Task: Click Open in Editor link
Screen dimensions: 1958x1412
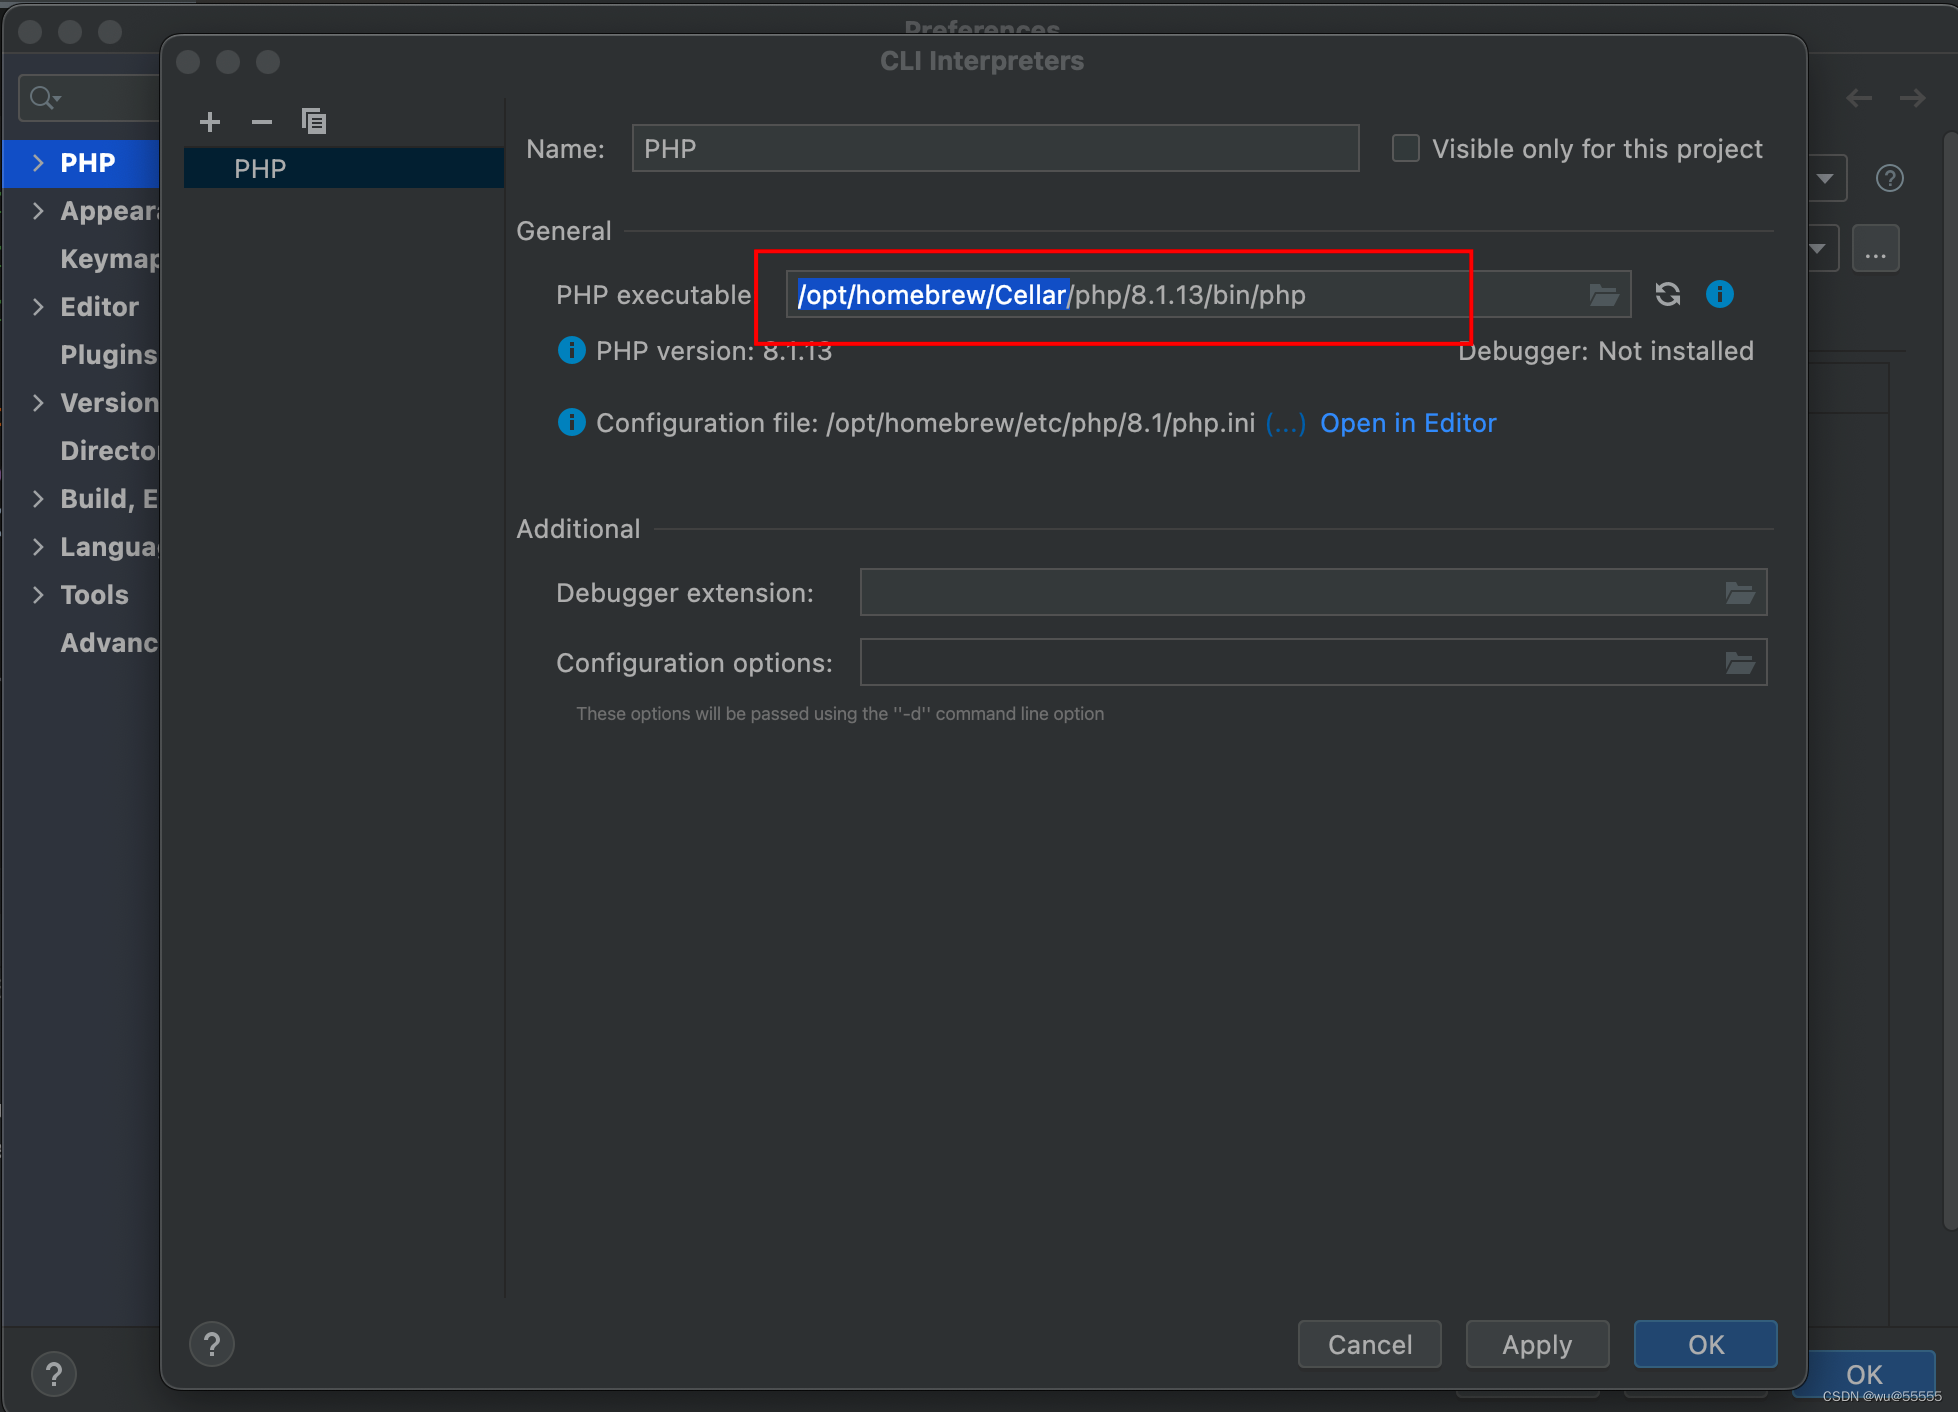Action: click(x=1407, y=423)
